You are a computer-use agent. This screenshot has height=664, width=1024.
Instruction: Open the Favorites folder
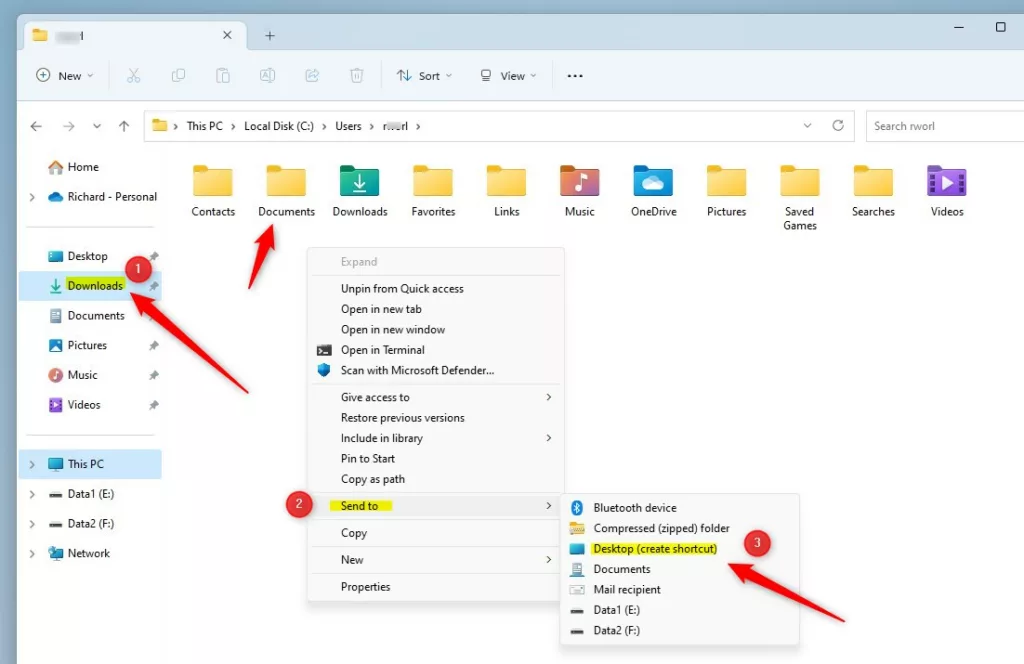click(x=433, y=191)
